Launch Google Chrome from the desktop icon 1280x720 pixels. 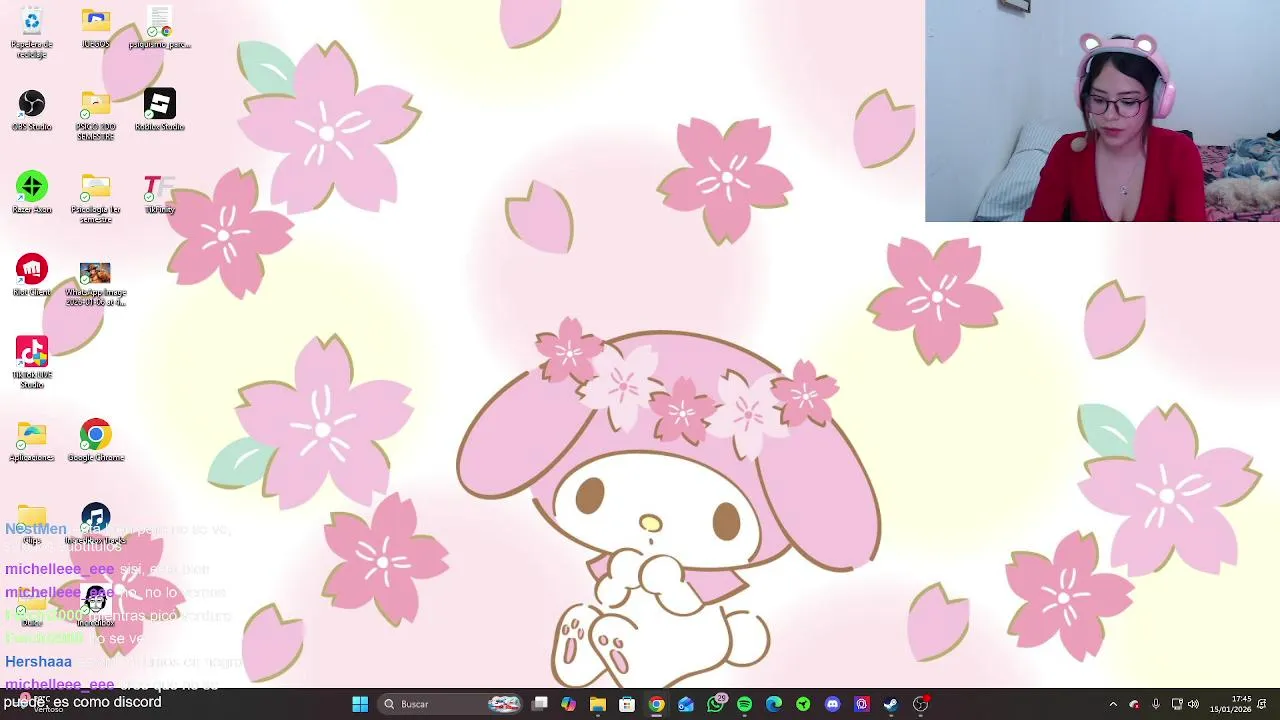[x=96, y=441]
